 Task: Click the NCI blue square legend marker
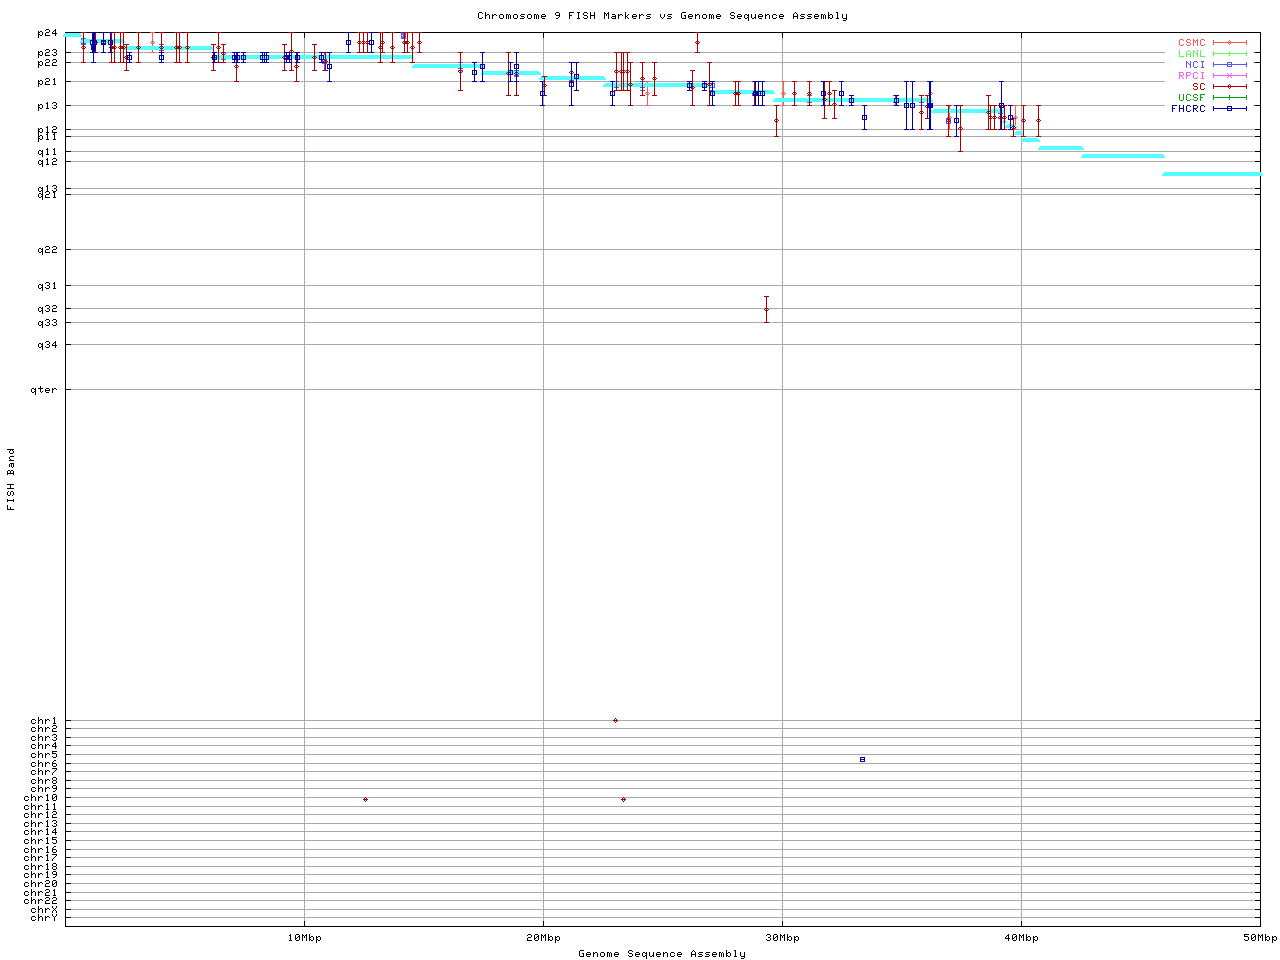(x=1229, y=65)
